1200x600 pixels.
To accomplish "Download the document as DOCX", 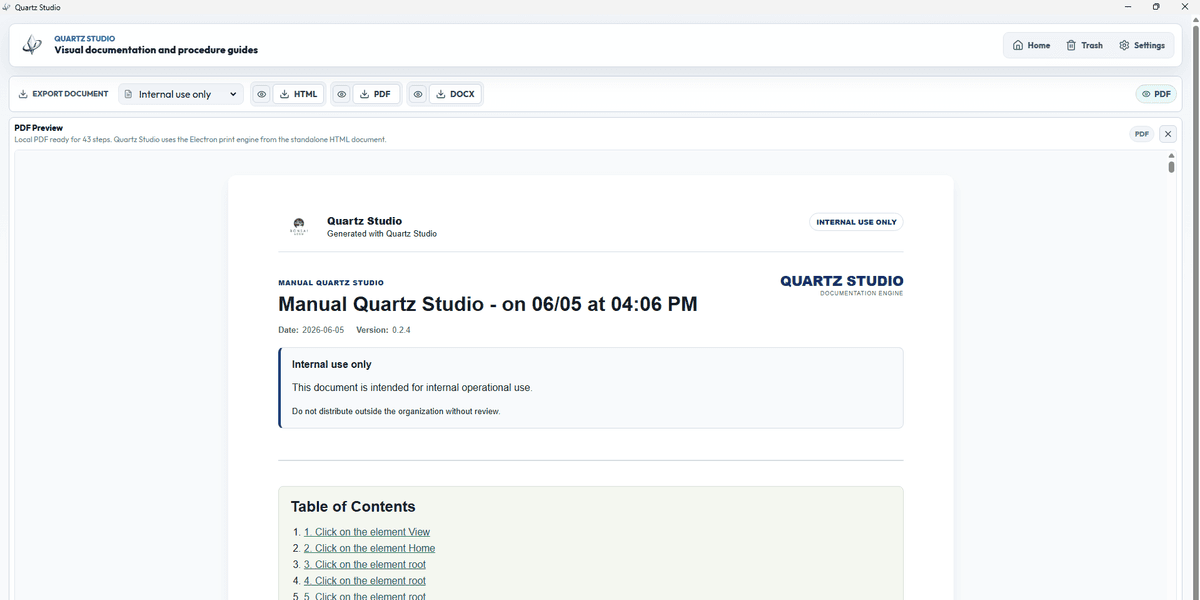I will [456, 94].
